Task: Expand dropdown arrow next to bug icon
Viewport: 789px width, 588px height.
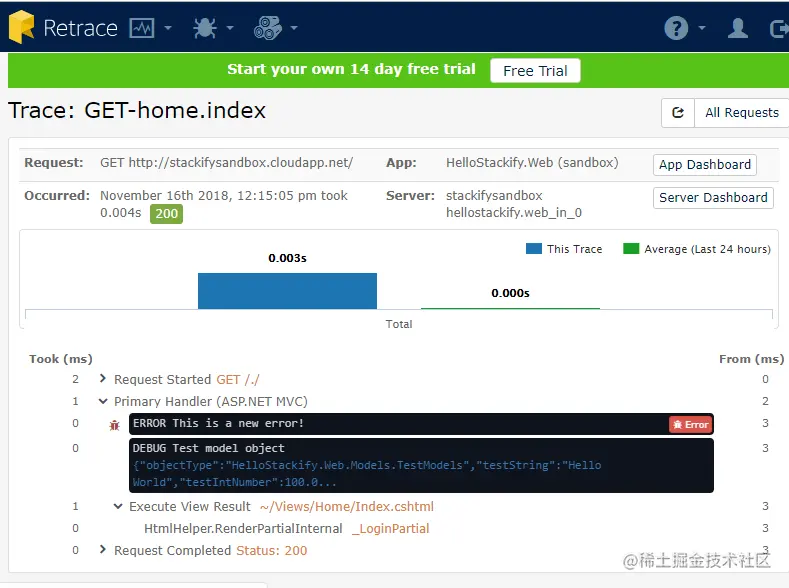Action: (x=230, y=28)
